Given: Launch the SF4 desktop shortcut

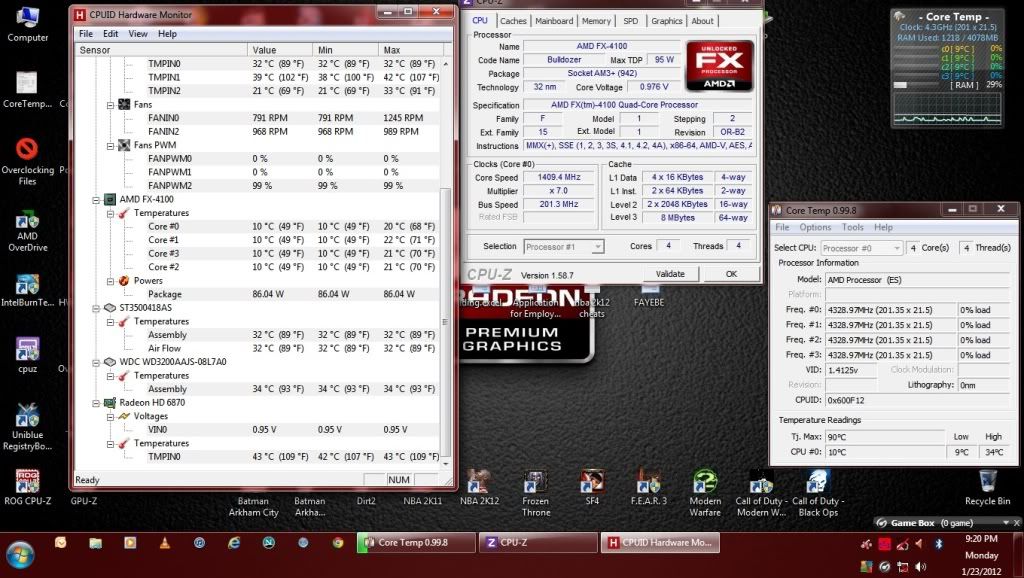Looking at the screenshot, I should pos(592,488).
